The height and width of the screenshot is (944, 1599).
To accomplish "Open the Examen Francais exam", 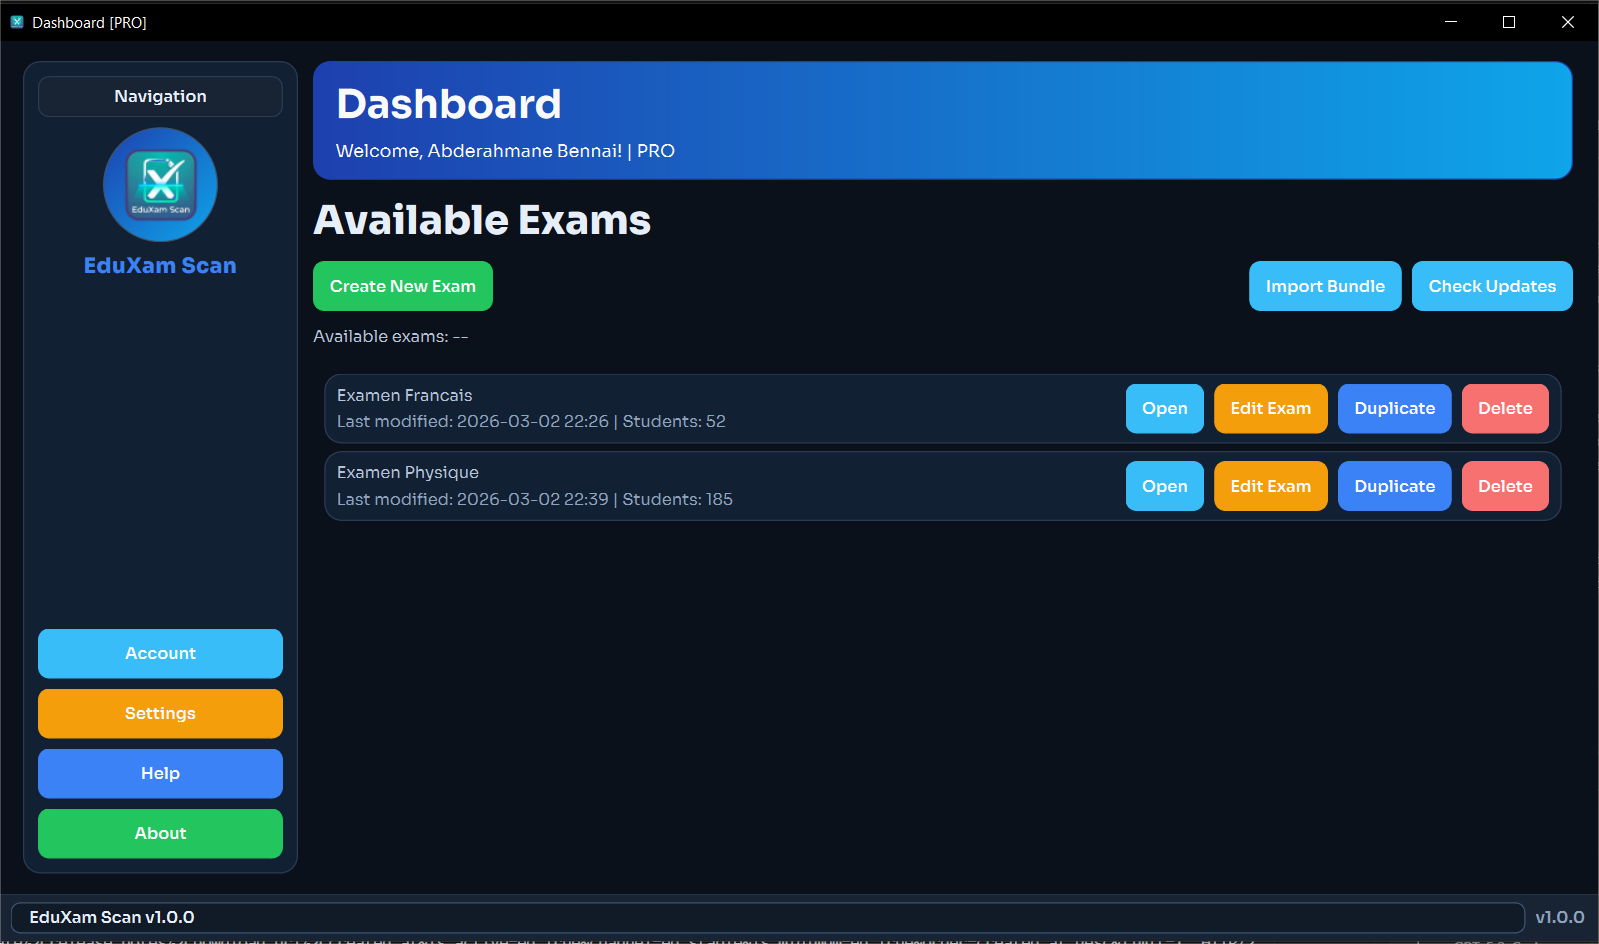I will [1164, 409].
